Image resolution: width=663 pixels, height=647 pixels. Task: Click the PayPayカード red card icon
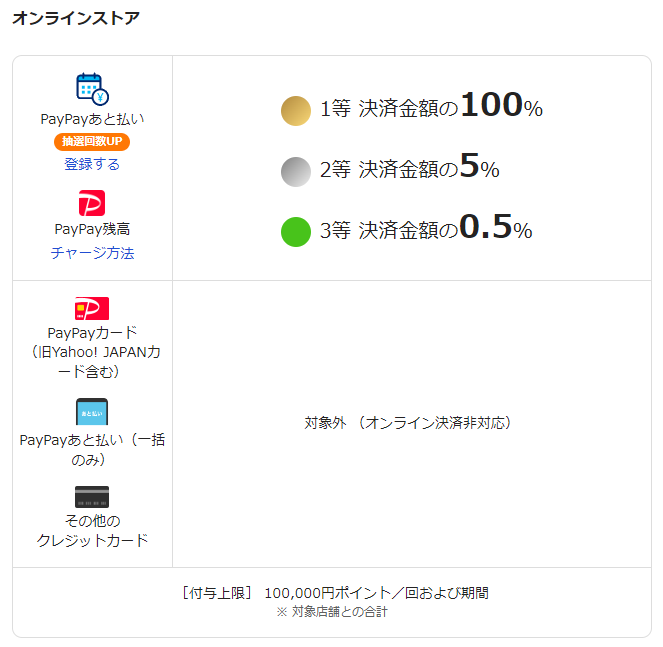[x=92, y=308]
